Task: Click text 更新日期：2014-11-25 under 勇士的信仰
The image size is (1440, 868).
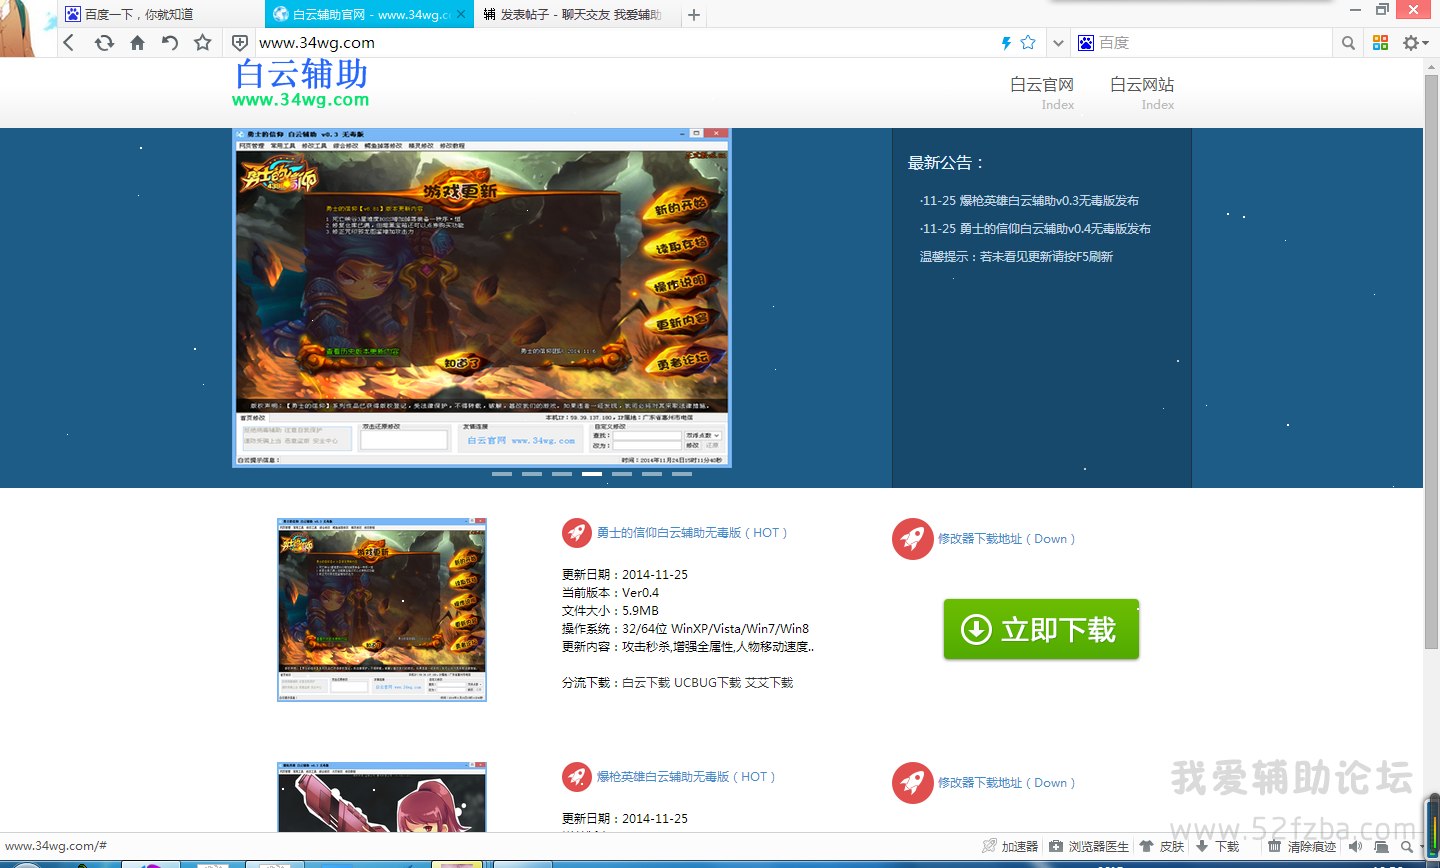Action: pos(625,575)
